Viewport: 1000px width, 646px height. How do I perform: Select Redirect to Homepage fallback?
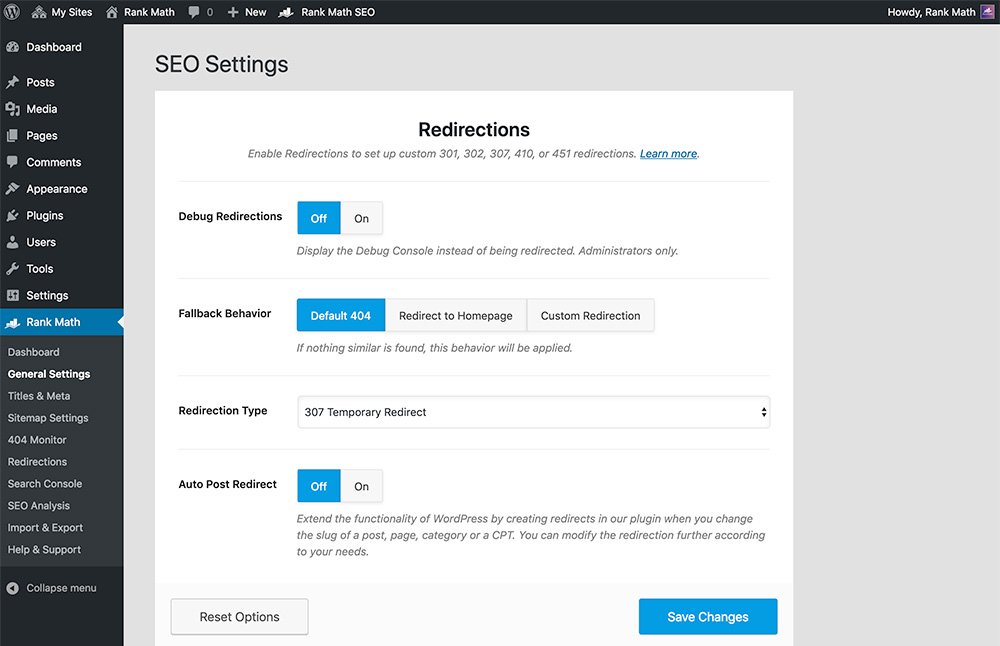point(456,314)
